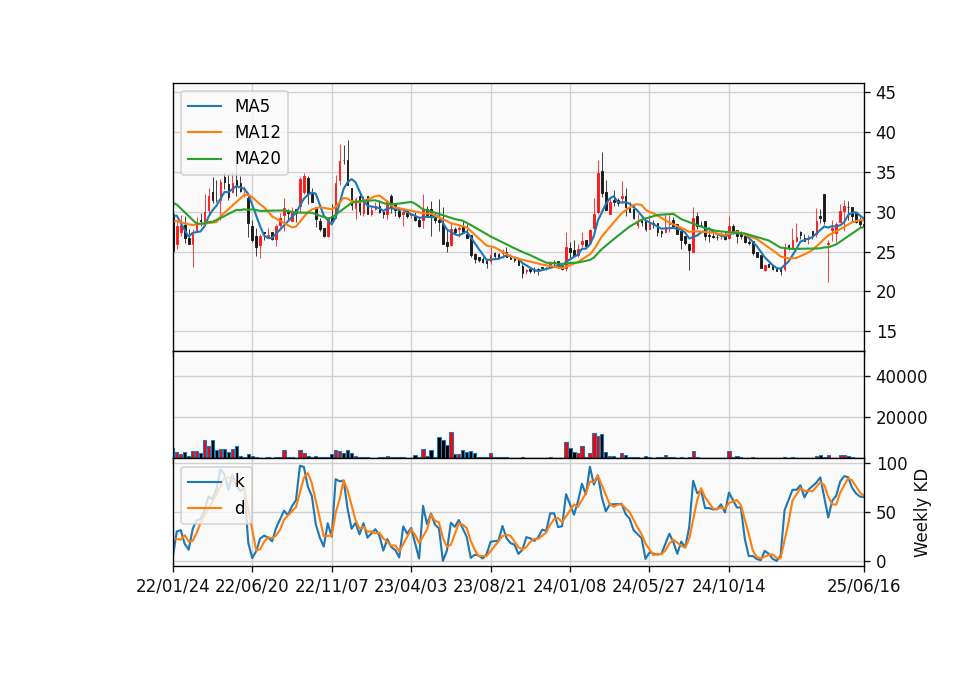Click the 50 KD axis label
The image size is (960, 690).
pyautogui.click(x=885, y=513)
